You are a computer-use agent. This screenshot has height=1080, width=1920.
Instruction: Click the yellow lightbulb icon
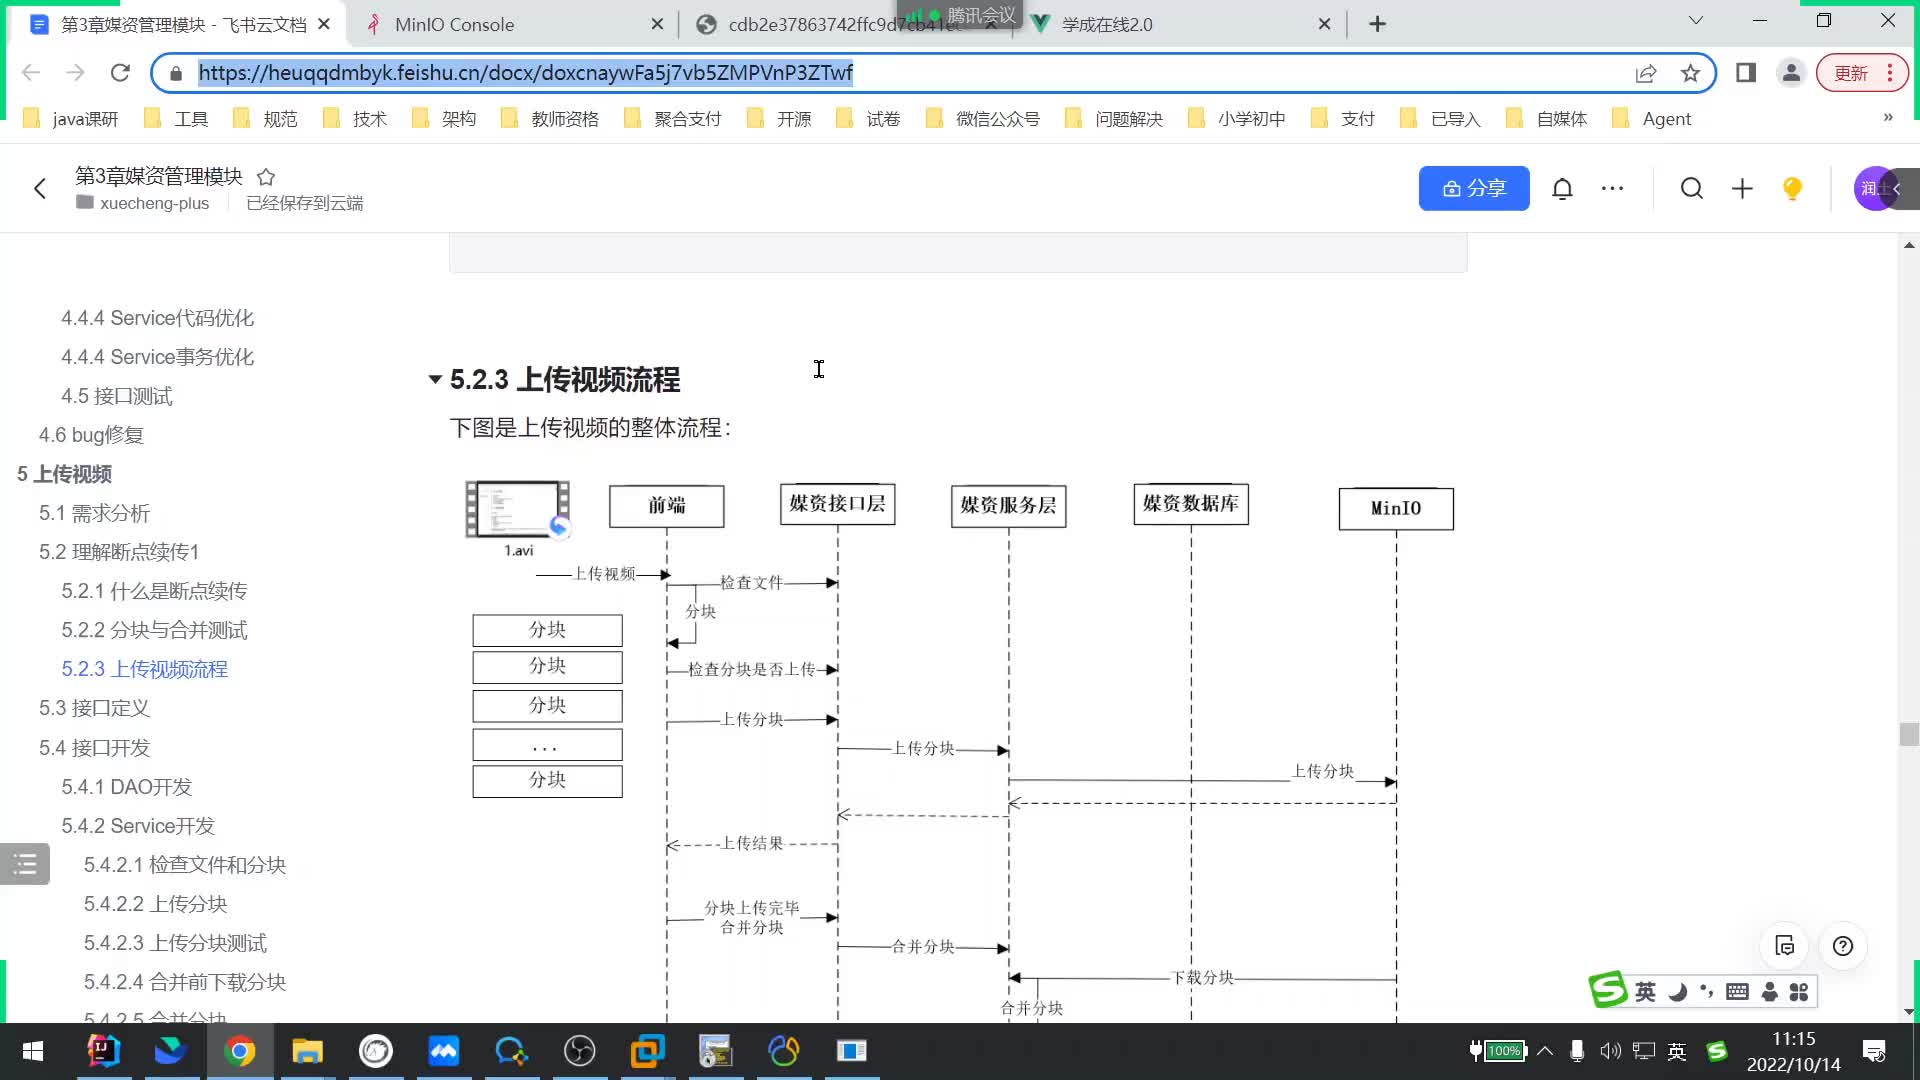point(1792,188)
